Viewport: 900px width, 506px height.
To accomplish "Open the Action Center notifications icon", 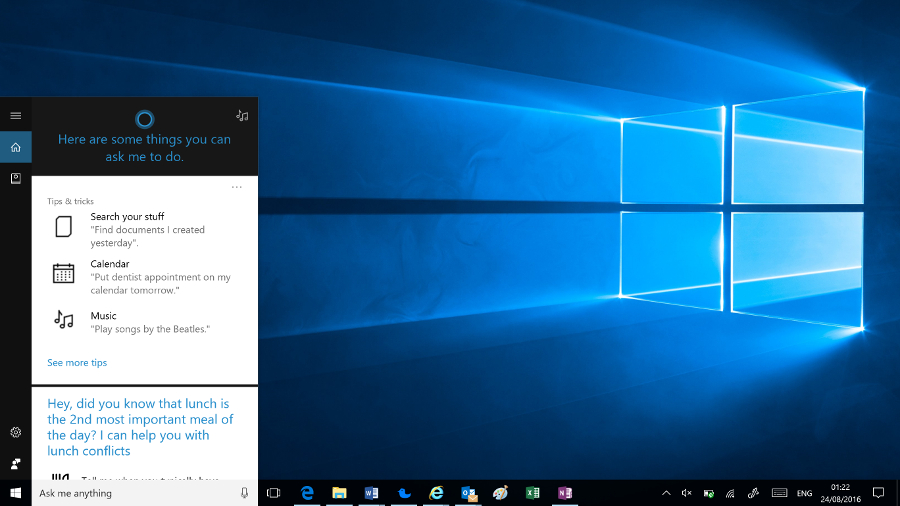I will (878, 493).
